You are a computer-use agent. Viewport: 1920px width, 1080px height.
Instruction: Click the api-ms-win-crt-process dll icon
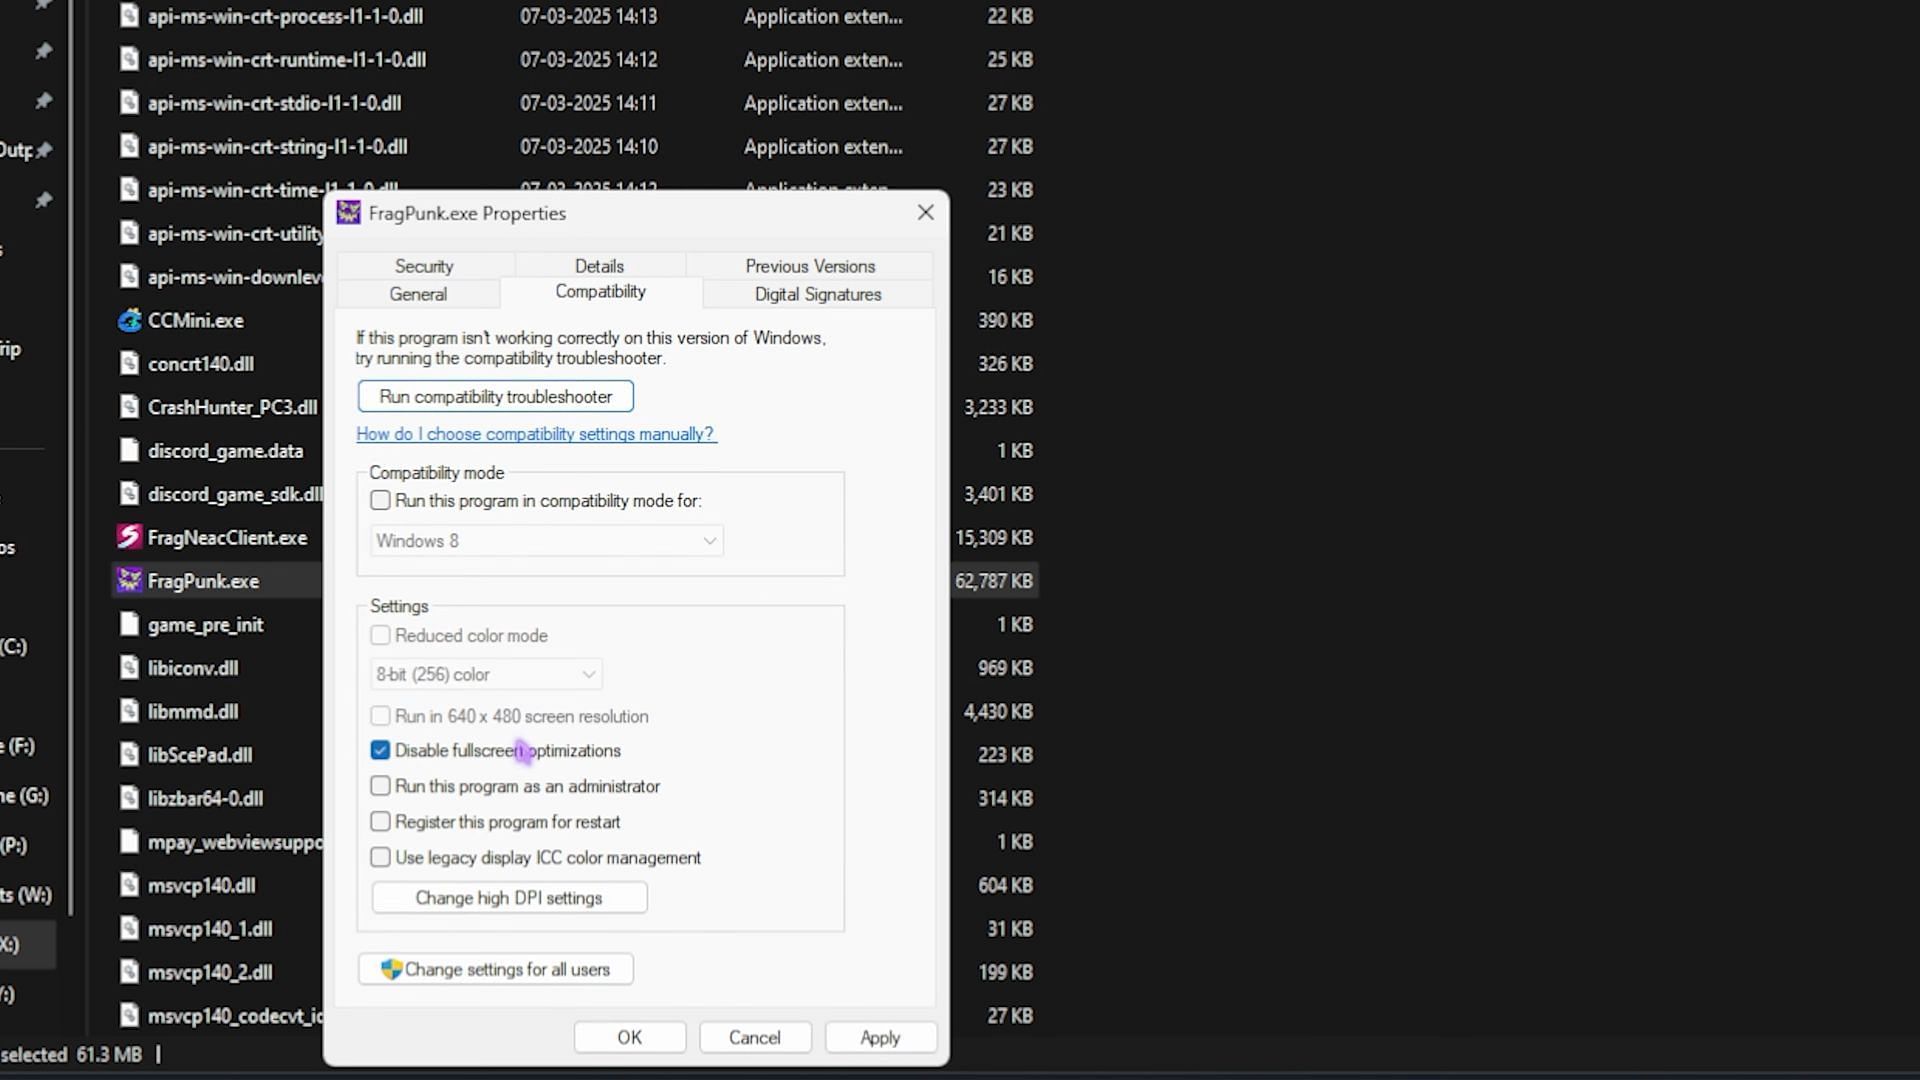129,16
